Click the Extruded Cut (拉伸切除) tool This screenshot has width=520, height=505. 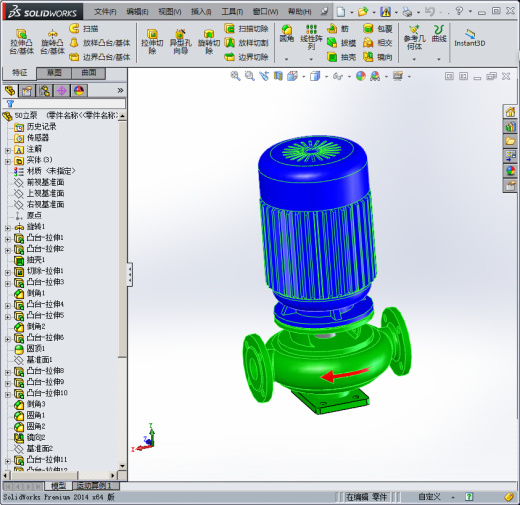click(x=152, y=42)
